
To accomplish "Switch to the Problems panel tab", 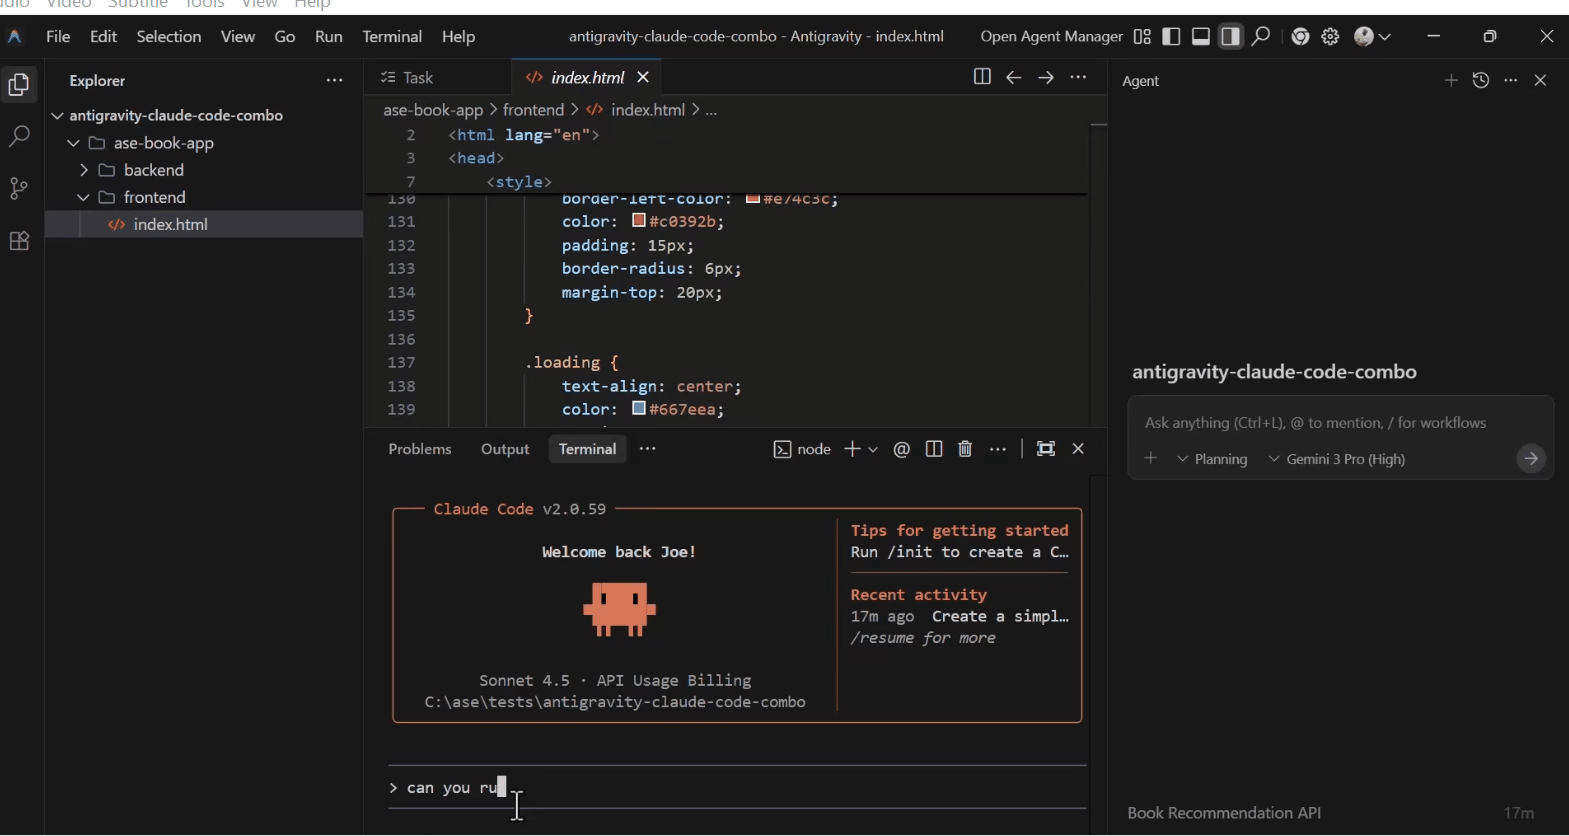I will click(420, 450).
